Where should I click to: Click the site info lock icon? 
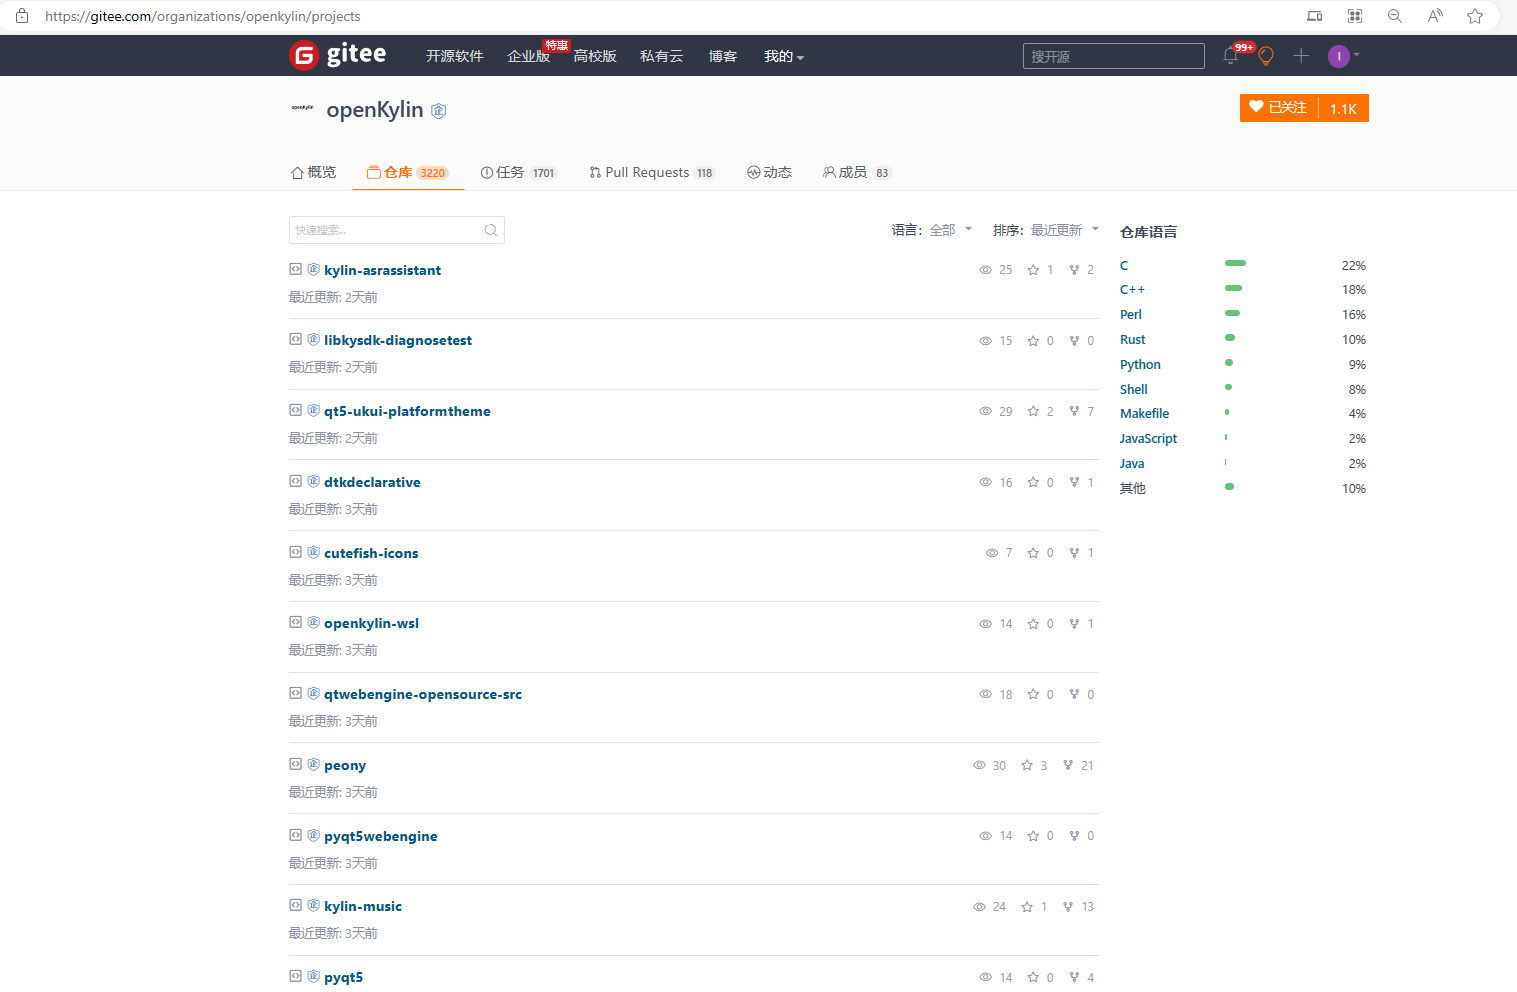pos(22,16)
